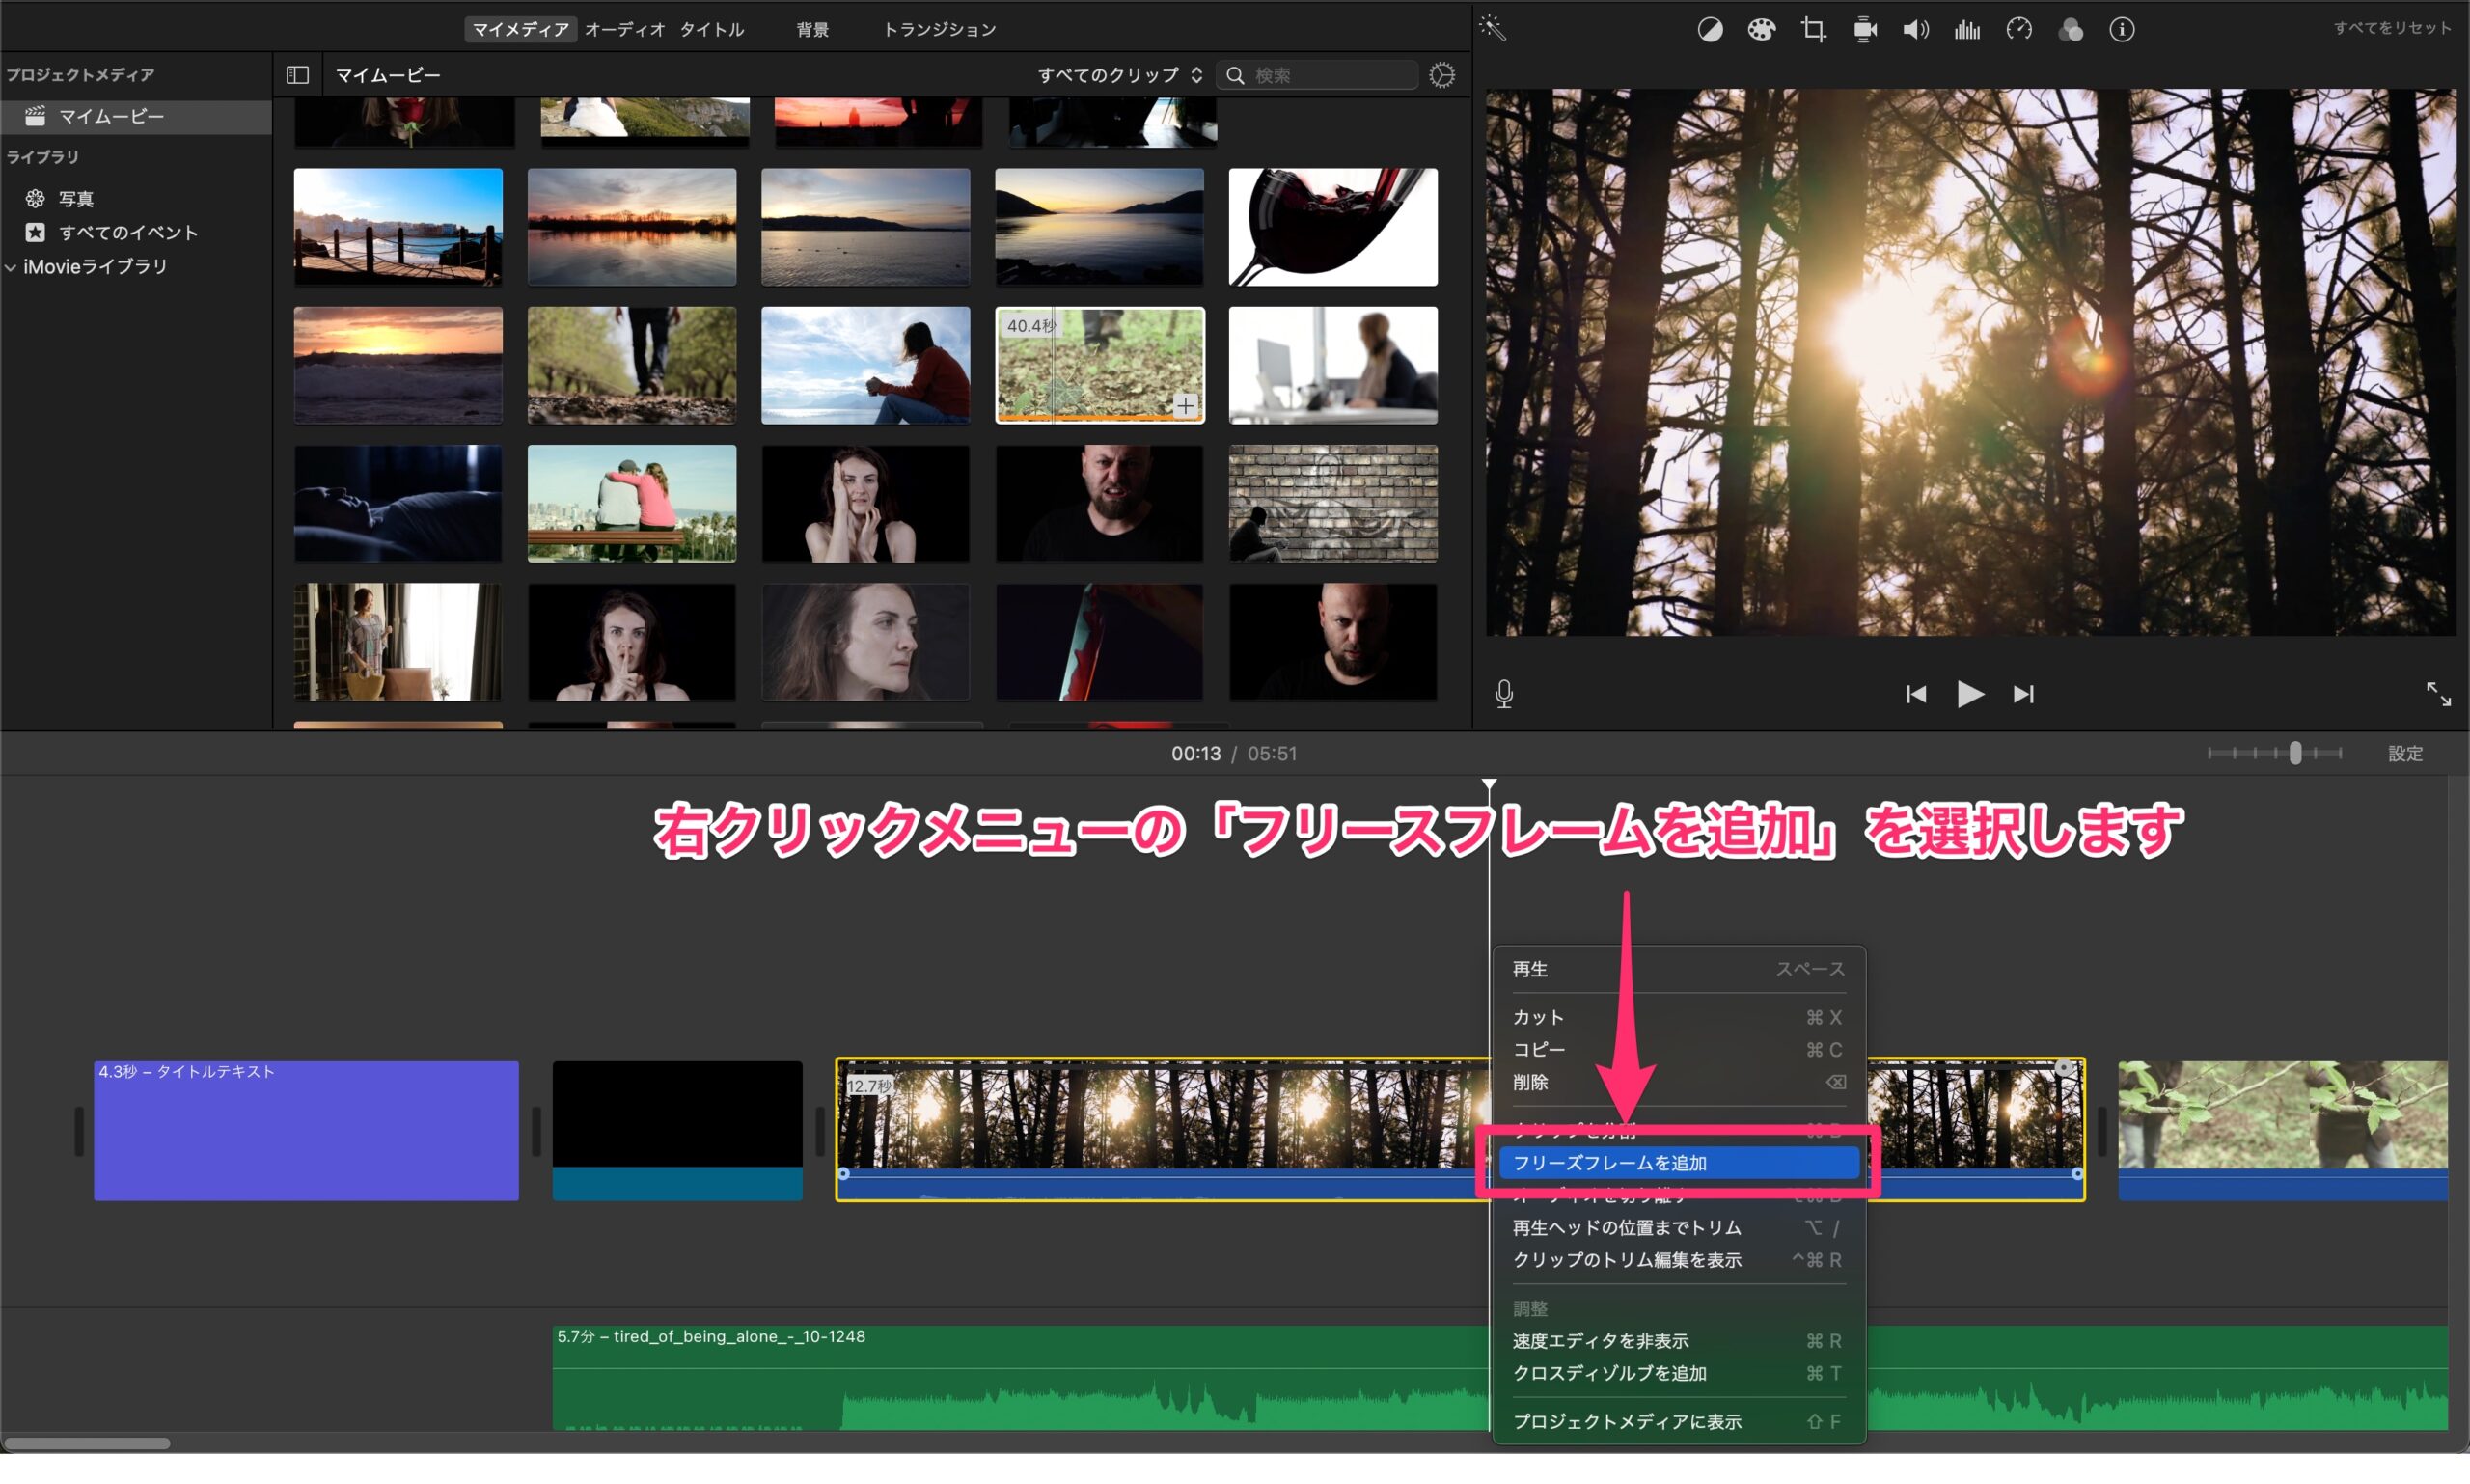Open the color correction palette icon

tap(1761, 30)
